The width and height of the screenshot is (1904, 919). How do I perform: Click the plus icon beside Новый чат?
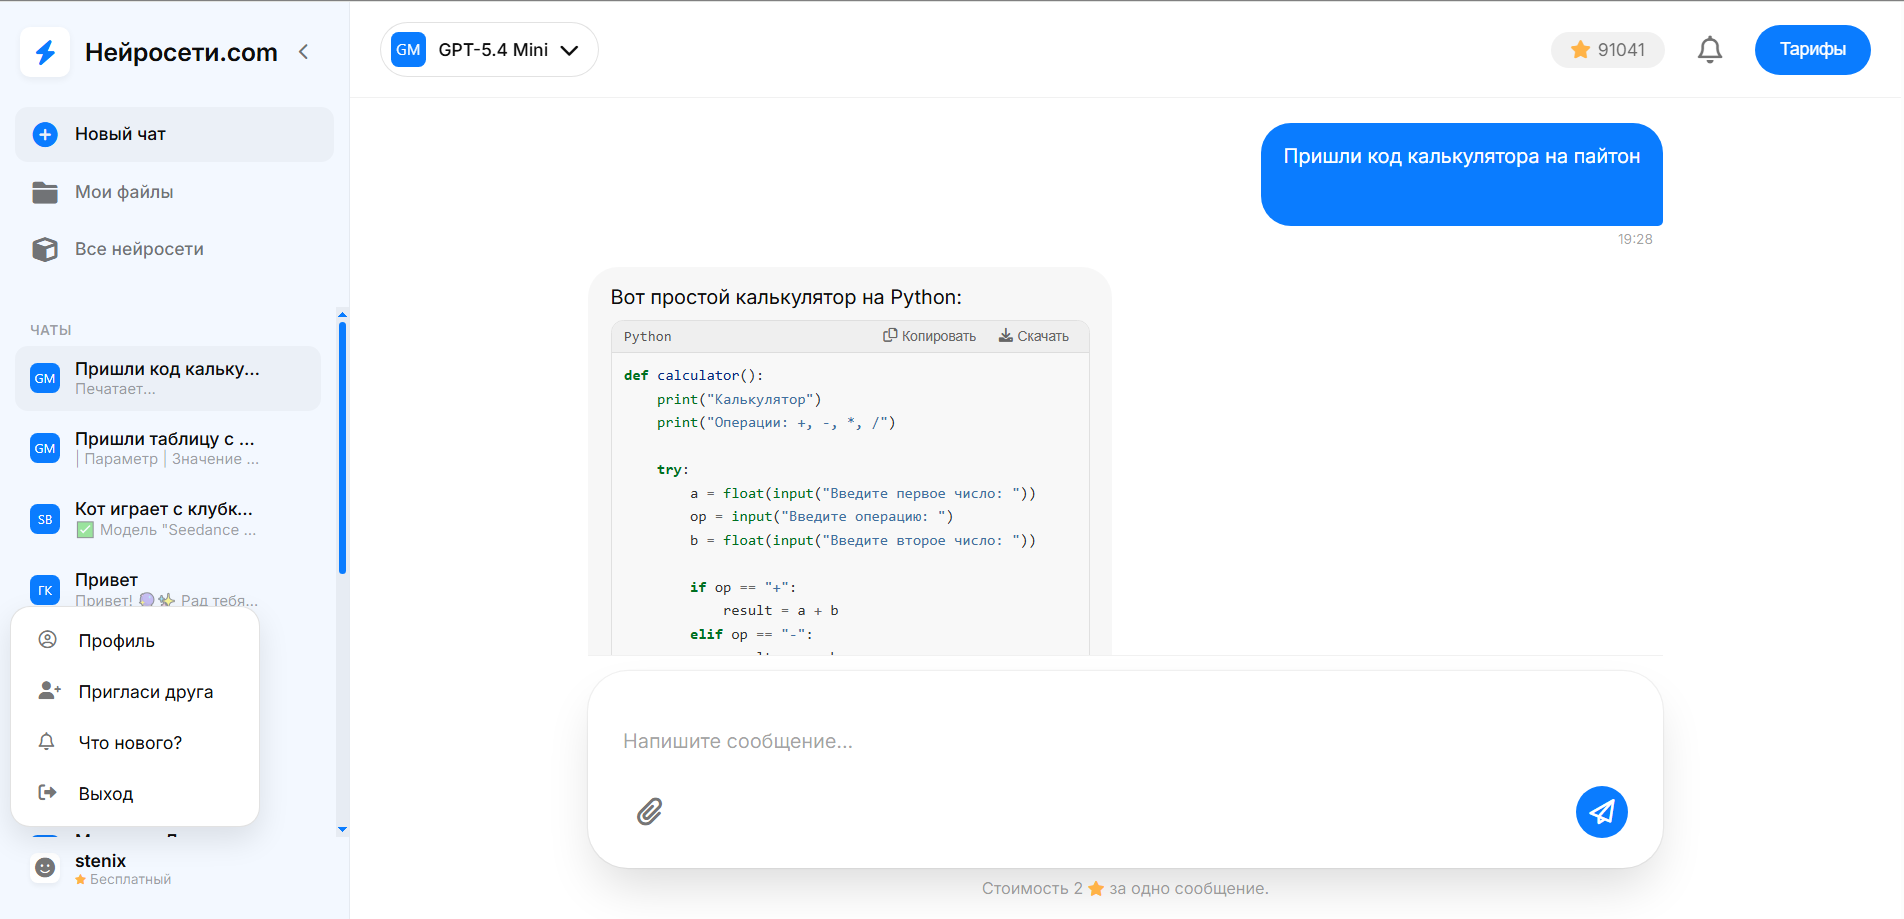(45, 134)
